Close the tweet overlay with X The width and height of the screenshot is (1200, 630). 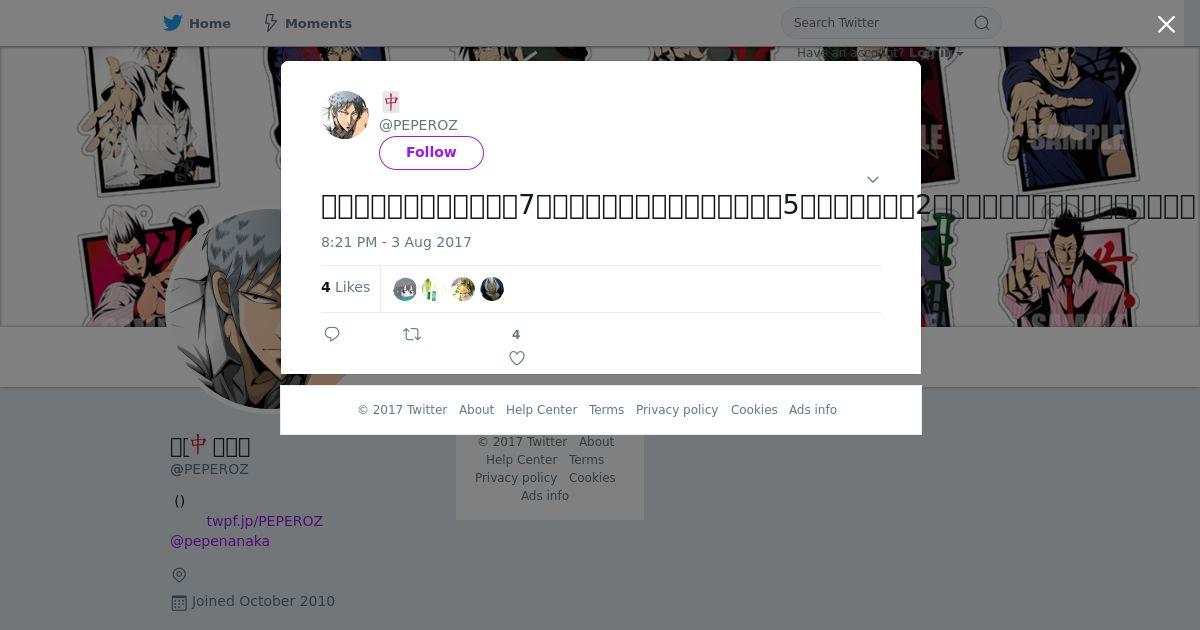(x=1166, y=24)
